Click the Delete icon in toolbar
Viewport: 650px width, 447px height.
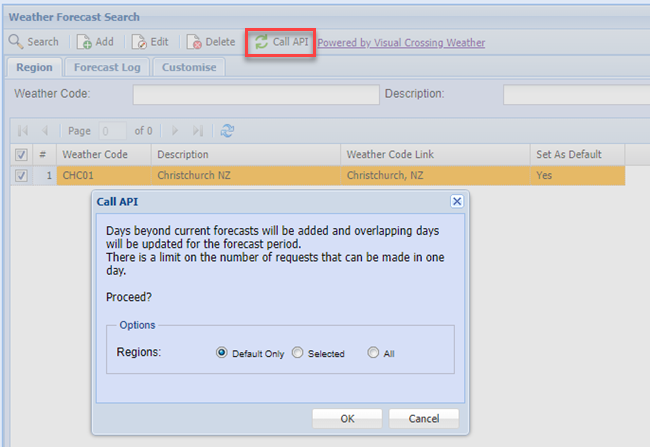[x=194, y=42]
